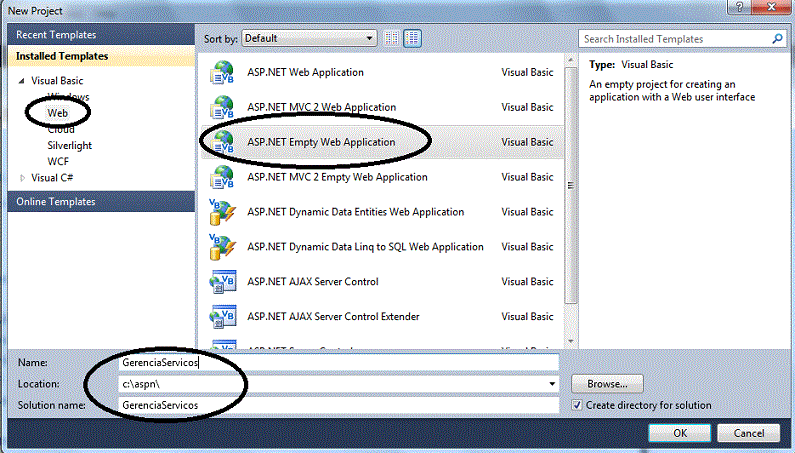The width and height of the screenshot is (795, 453).
Task: Select the Silverlight category
Action: pos(69,146)
